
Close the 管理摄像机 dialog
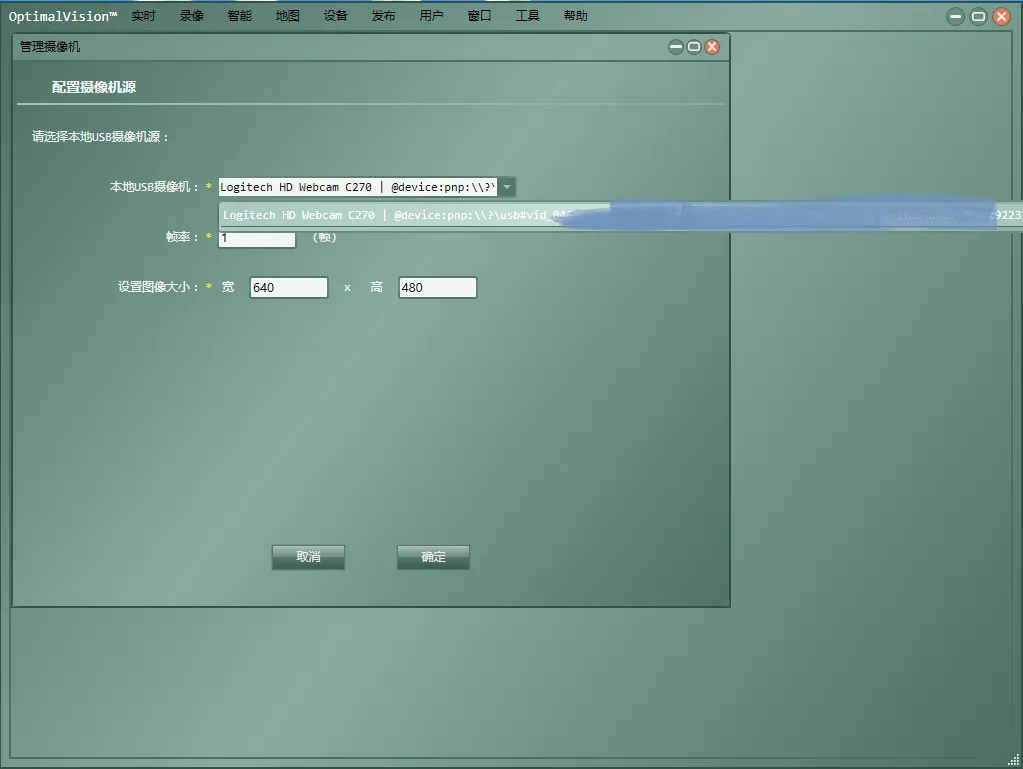point(712,47)
